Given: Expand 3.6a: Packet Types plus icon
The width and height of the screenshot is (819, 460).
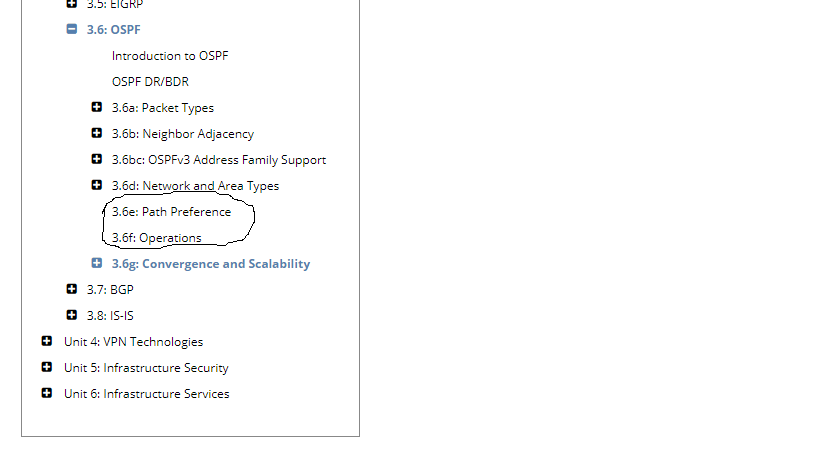Looking at the screenshot, I should [97, 107].
